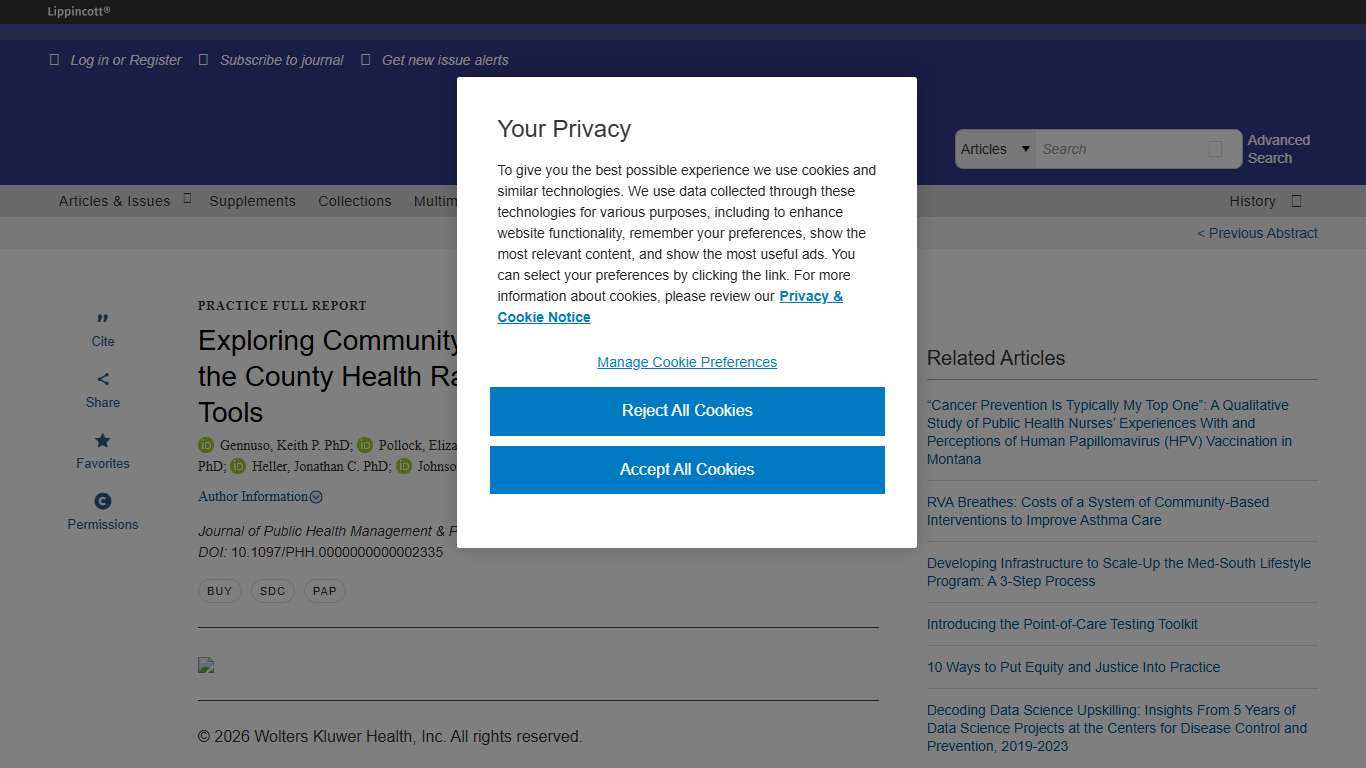Open the Collections menu item
The width and height of the screenshot is (1366, 768).
(355, 201)
